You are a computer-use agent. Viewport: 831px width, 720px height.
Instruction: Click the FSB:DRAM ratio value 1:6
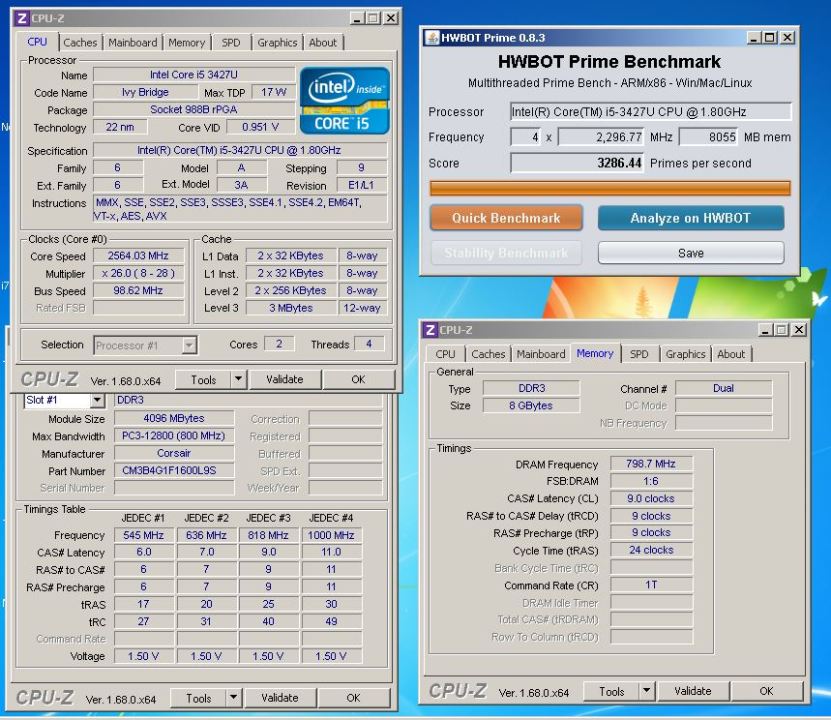point(651,481)
